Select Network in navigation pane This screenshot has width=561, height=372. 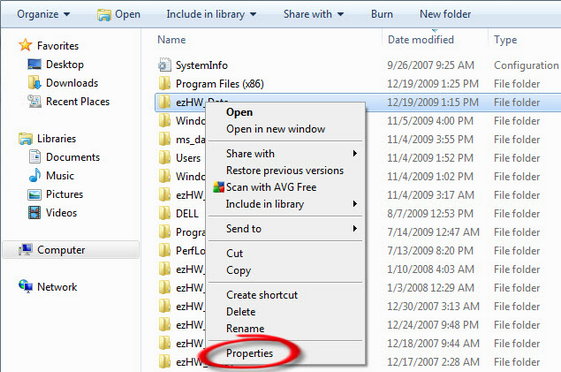tap(57, 287)
